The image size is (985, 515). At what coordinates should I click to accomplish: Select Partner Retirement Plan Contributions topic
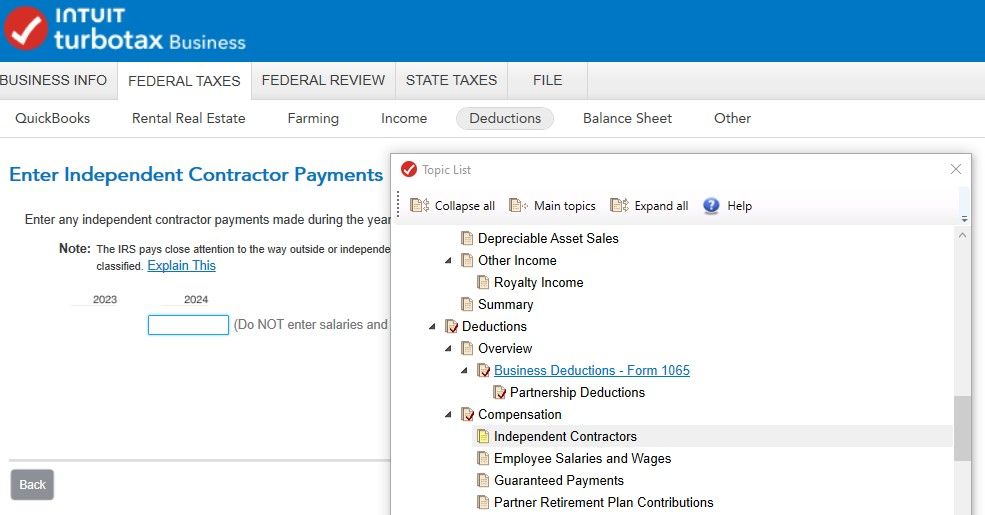pyautogui.click(x=604, y=502)
